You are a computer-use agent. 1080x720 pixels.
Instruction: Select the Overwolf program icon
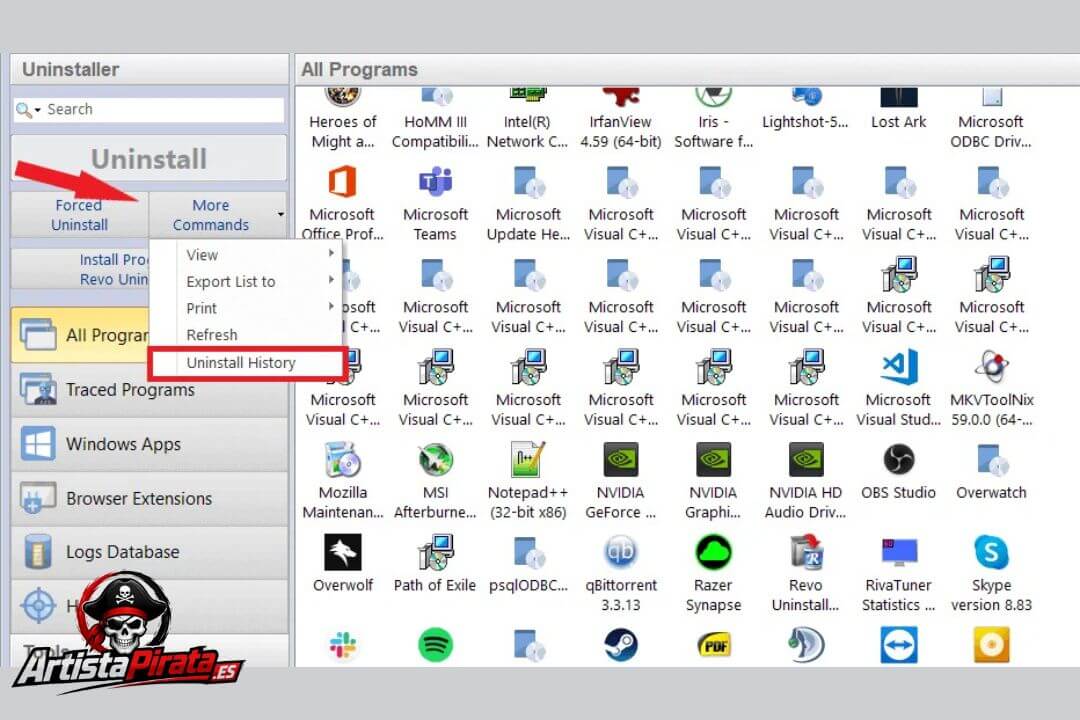[342, 553]
